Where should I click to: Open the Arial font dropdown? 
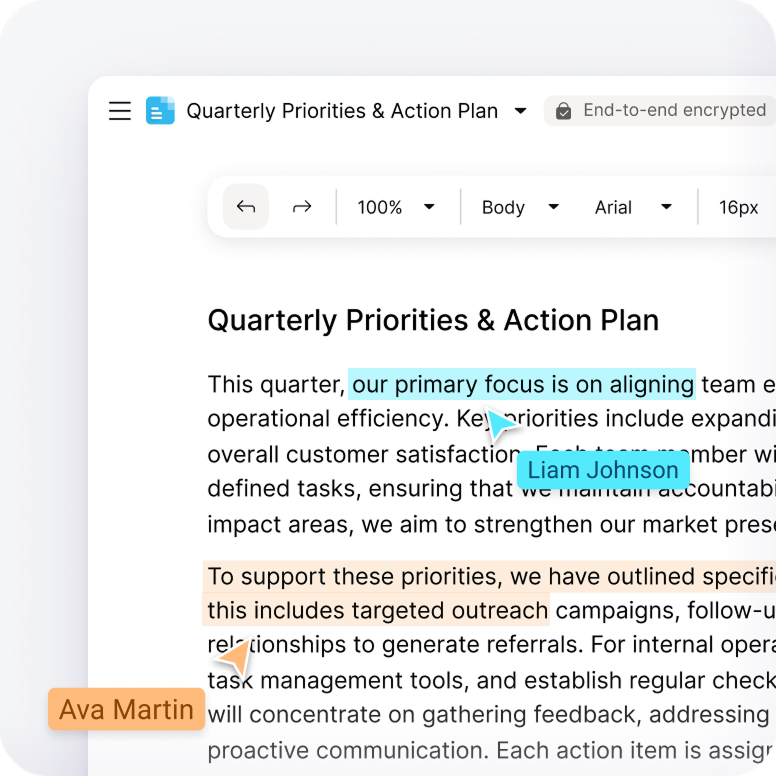(633, 207)
